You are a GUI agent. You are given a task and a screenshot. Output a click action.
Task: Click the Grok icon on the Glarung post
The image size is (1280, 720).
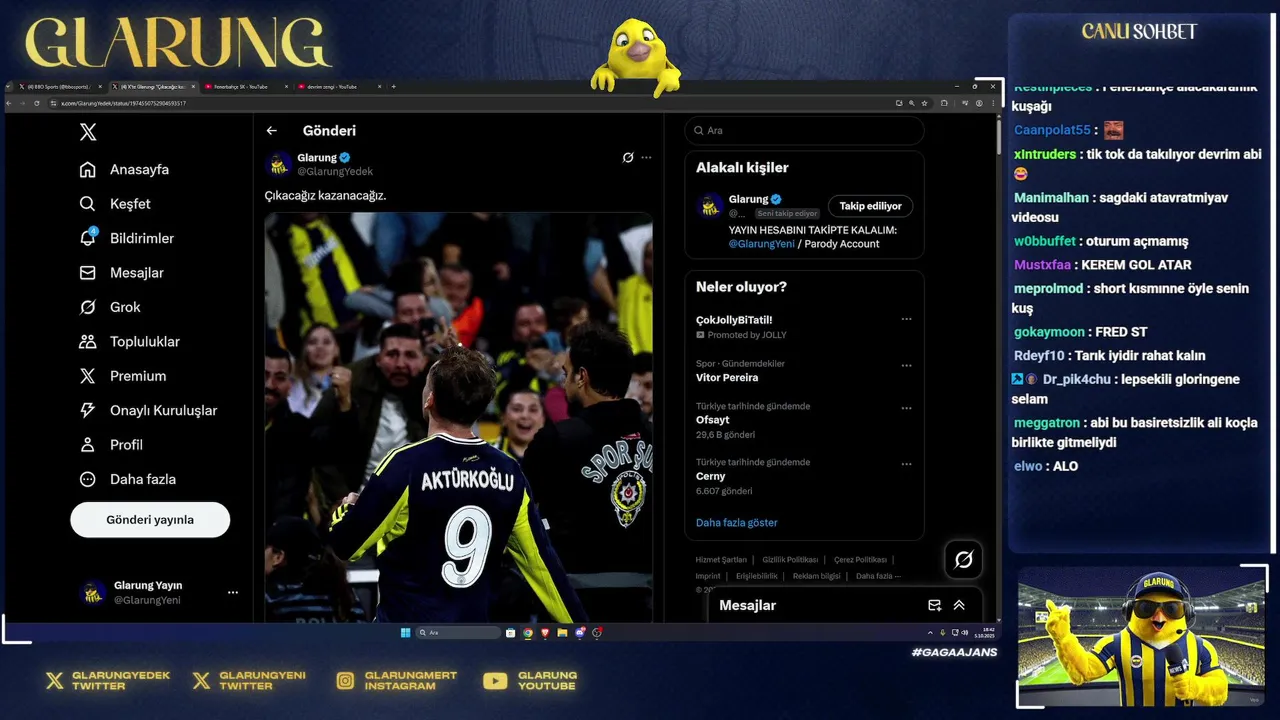coord(628,158)
